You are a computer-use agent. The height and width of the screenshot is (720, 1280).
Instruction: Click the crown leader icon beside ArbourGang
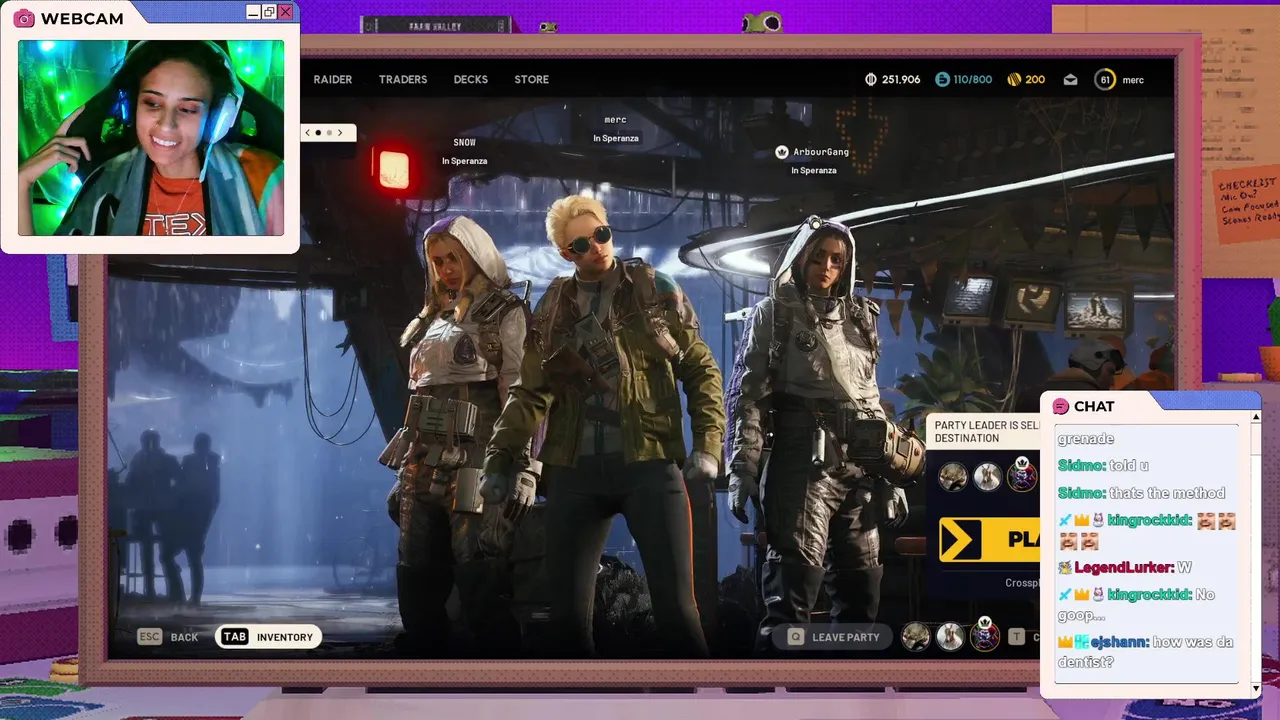[782, 152]
